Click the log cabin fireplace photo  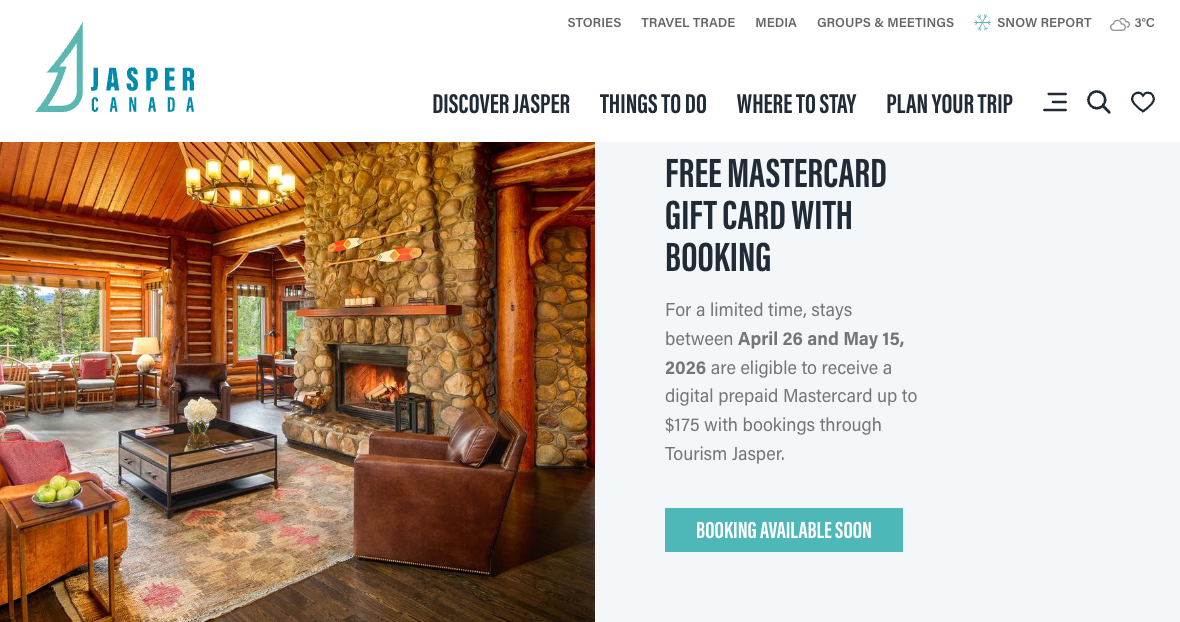(297, 382)
